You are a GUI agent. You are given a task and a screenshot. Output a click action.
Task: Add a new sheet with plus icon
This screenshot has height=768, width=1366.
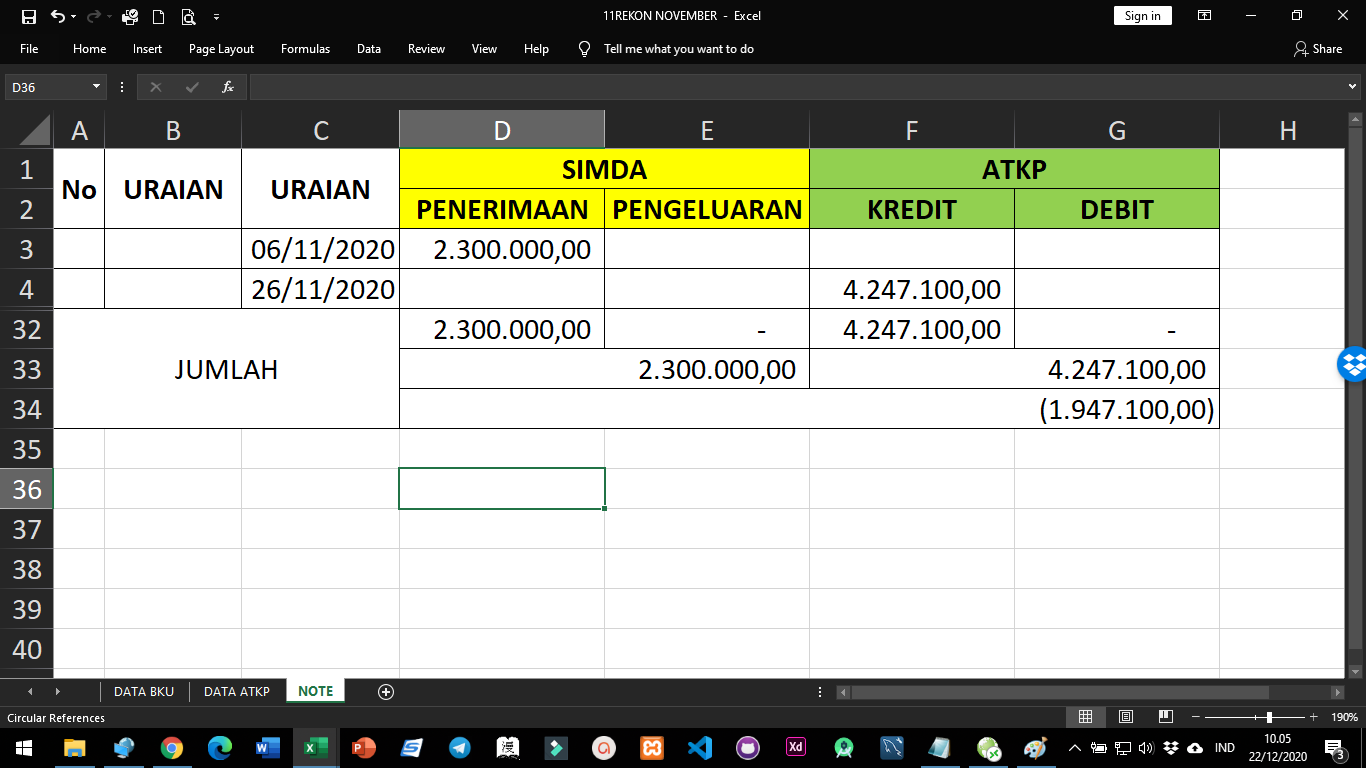click(x=386, y=691)
